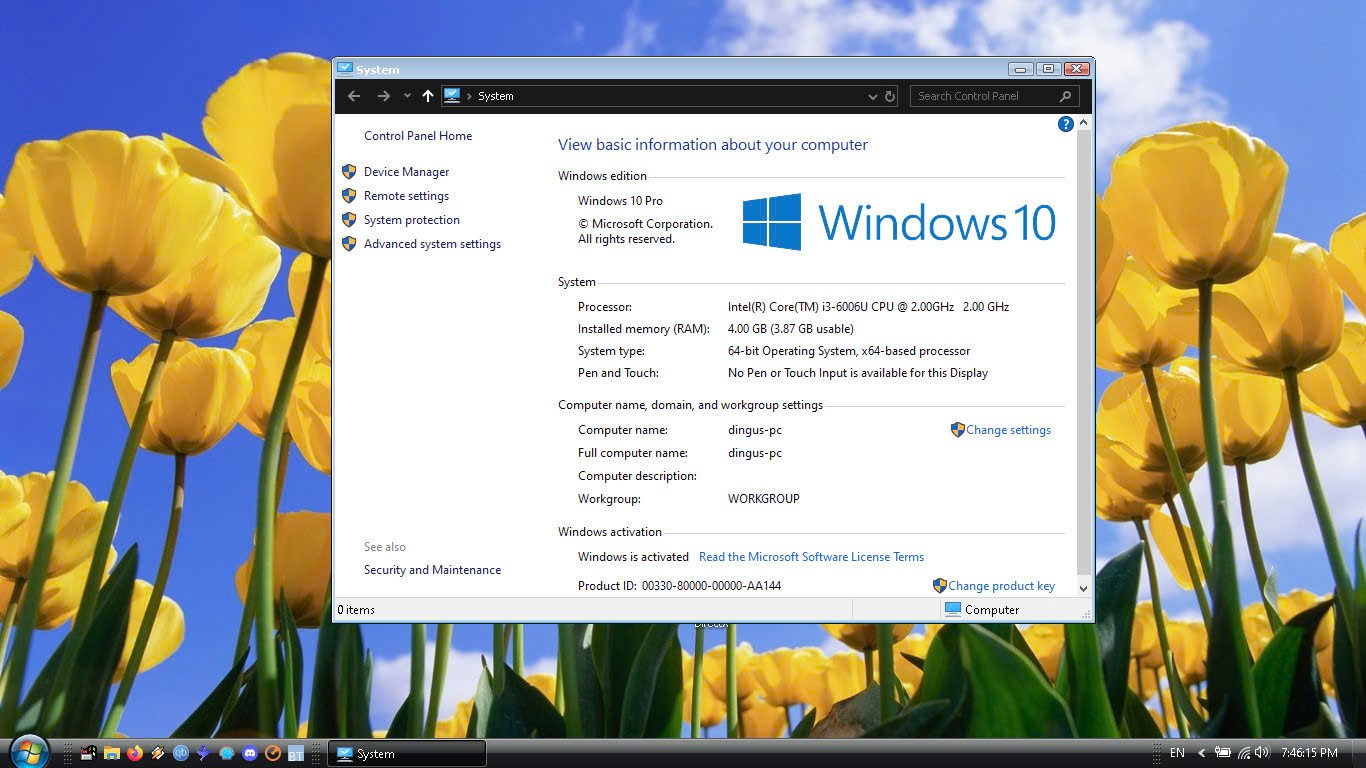Open the blue bird-shaped taskbar icon
This screenshot has width=1366, height=768.
pyautogui.click(x=204, y=753)
